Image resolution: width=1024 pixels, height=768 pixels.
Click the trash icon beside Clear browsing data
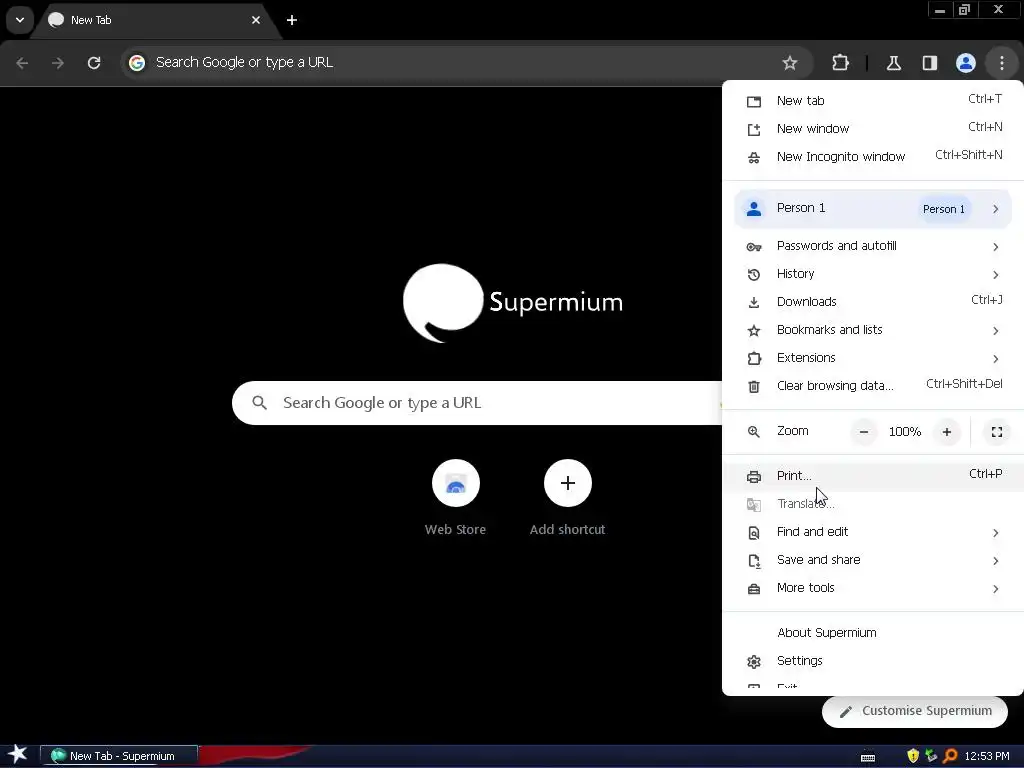754,387
